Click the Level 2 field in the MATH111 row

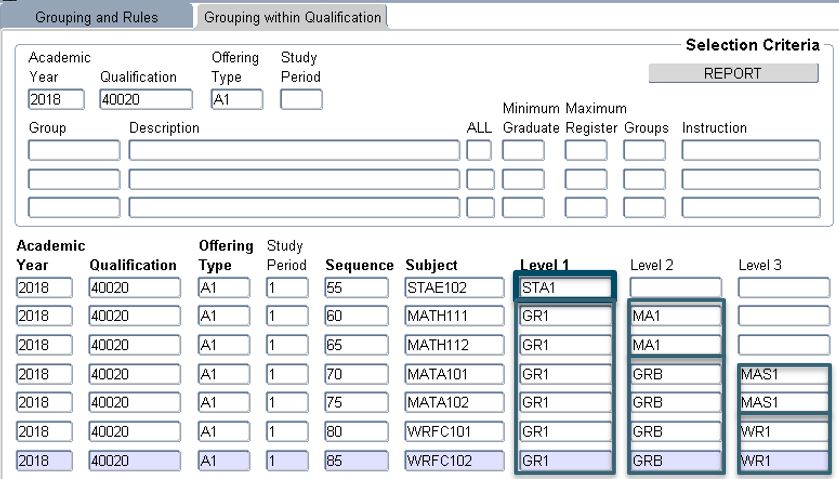[x=675, y=316]
